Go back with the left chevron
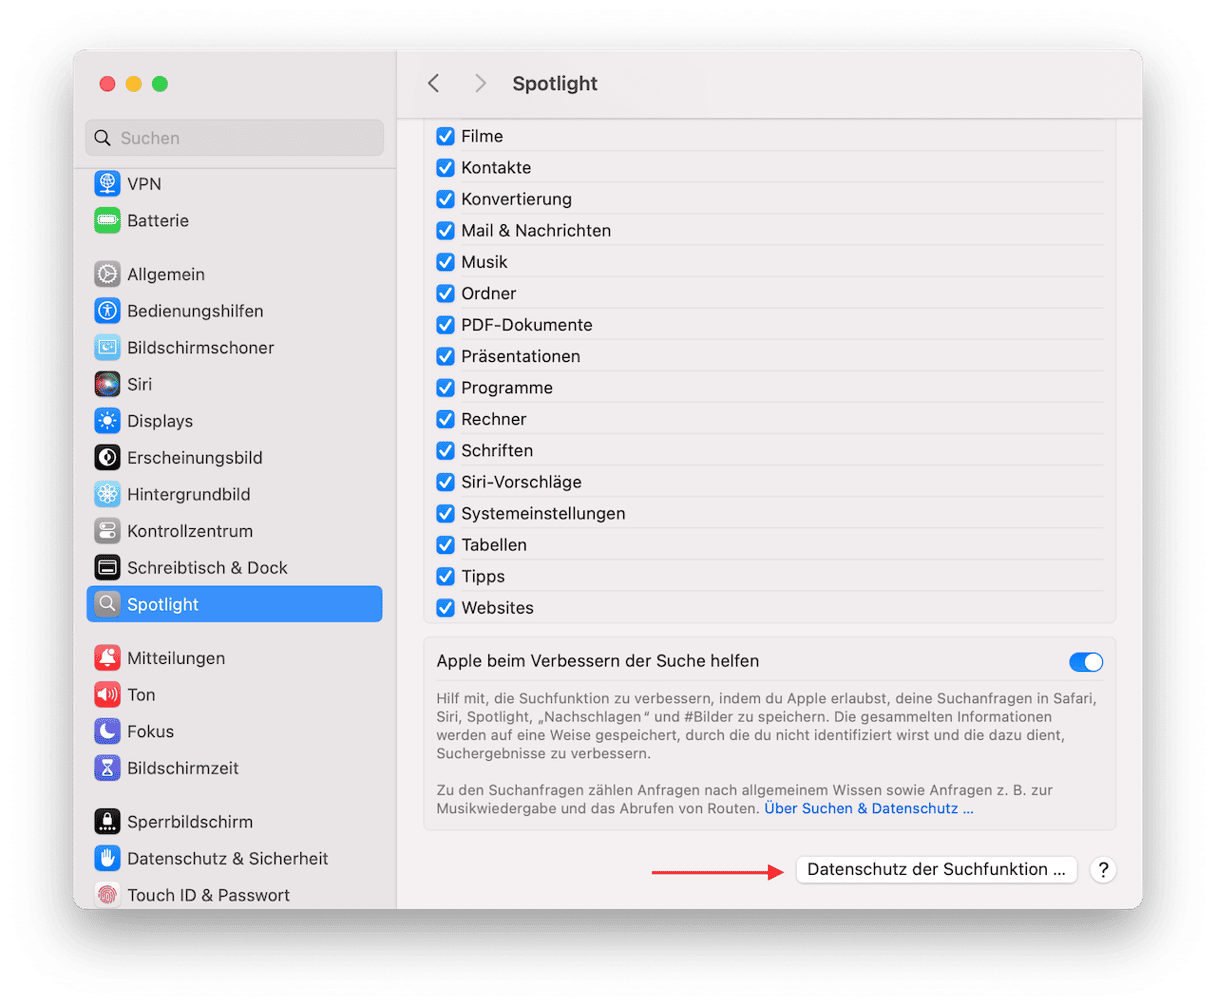This screenshot has height=1006, width=1216. point(434,84)
